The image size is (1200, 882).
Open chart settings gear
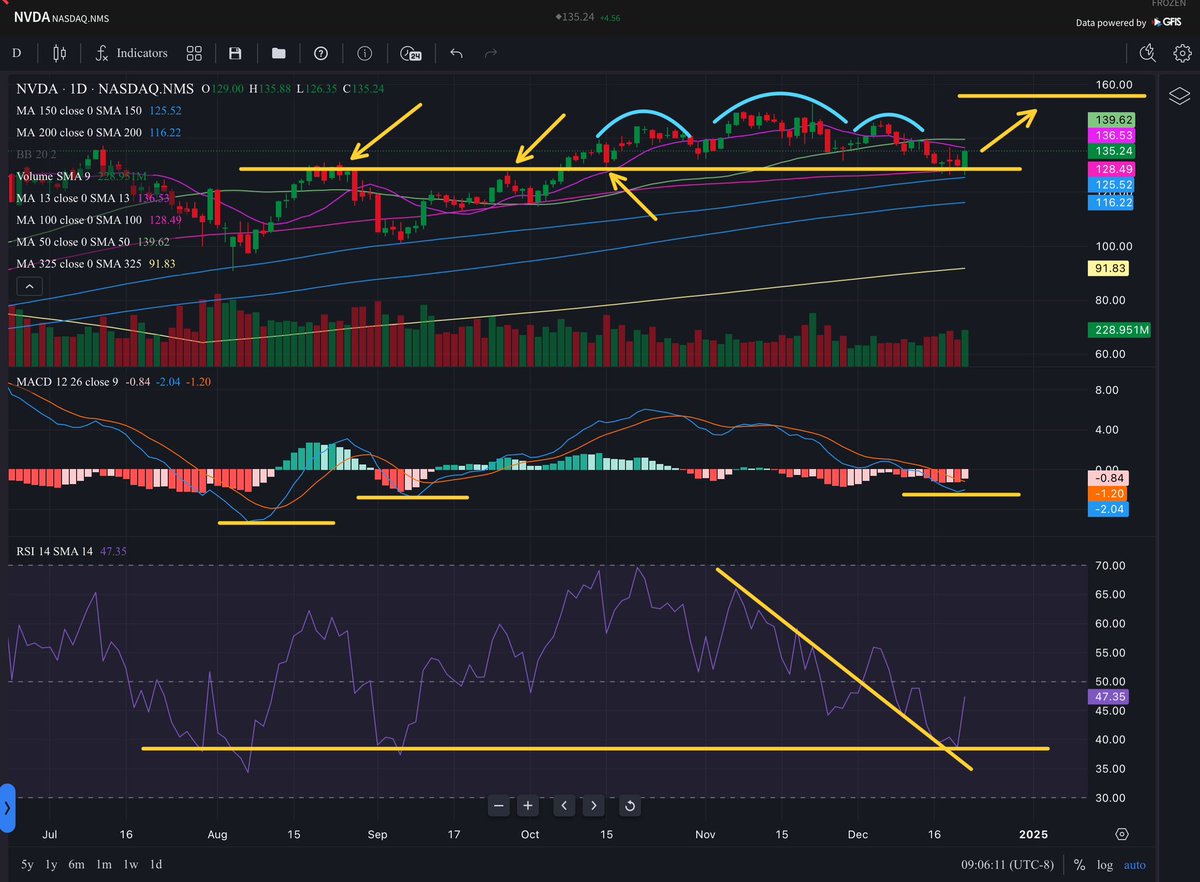tap(1181, 53)
